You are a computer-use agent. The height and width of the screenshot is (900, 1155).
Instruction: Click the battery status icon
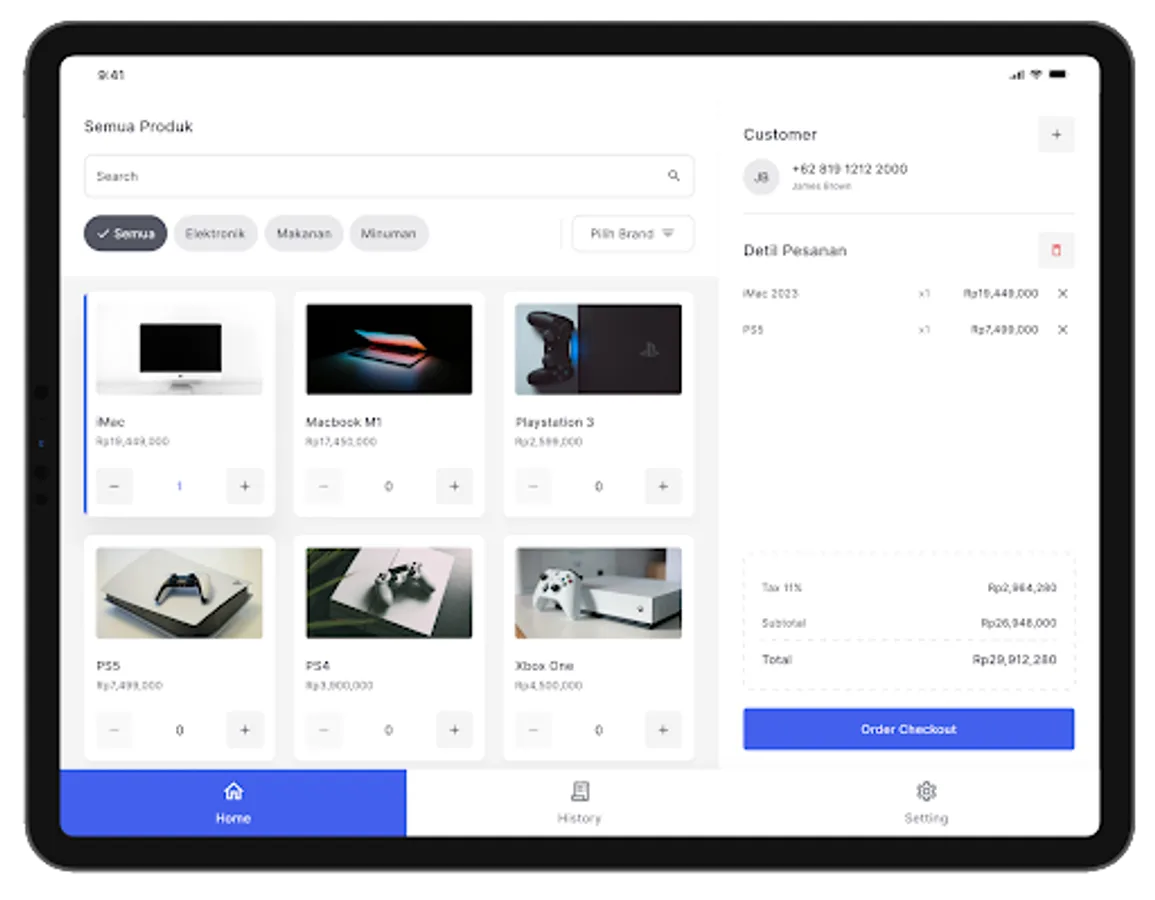[1058, 74]
